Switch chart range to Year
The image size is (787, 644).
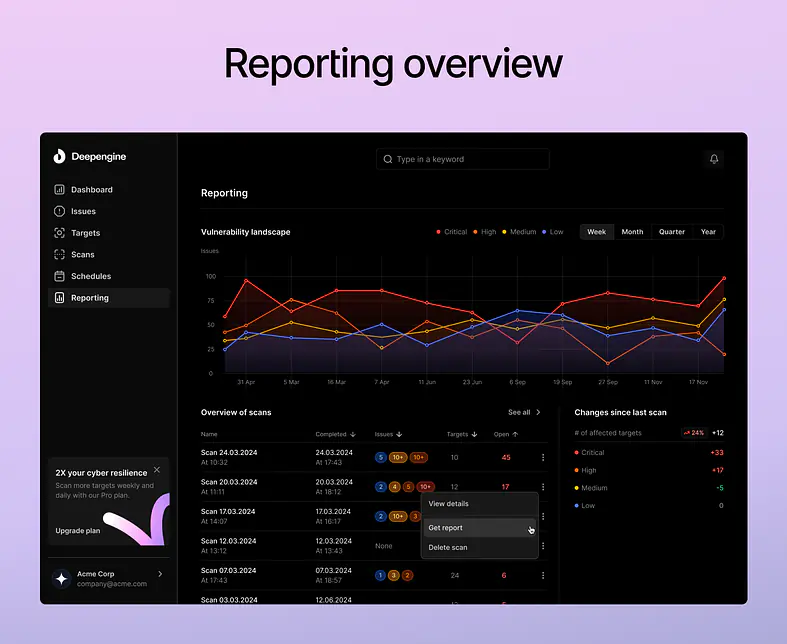708,232
